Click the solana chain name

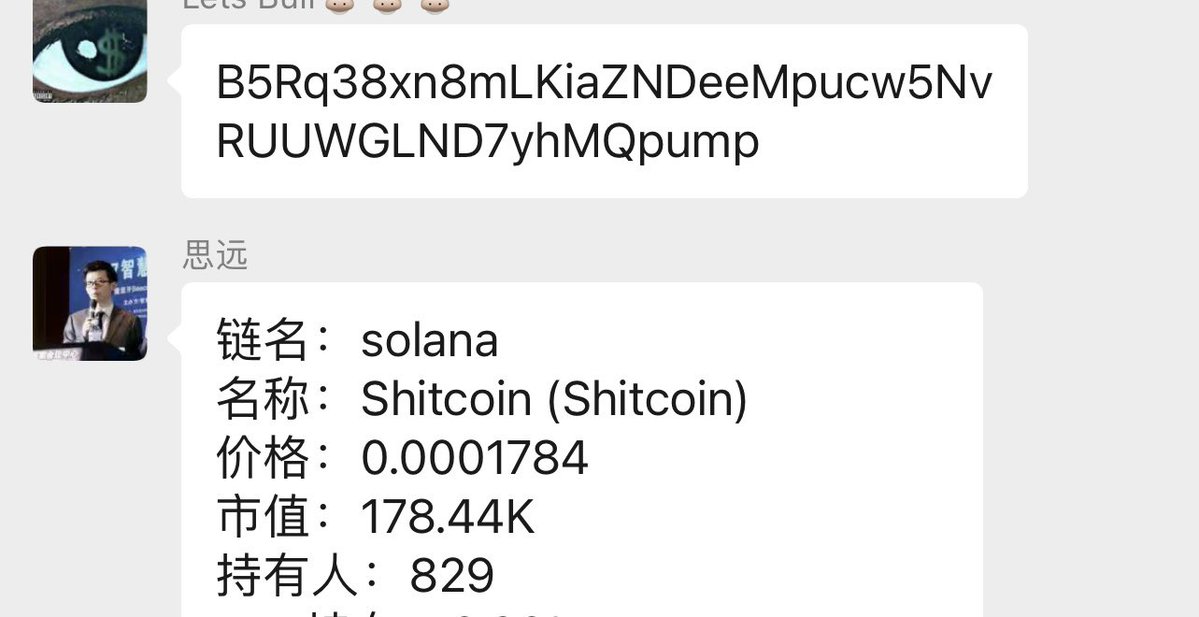tap(430, 341)
